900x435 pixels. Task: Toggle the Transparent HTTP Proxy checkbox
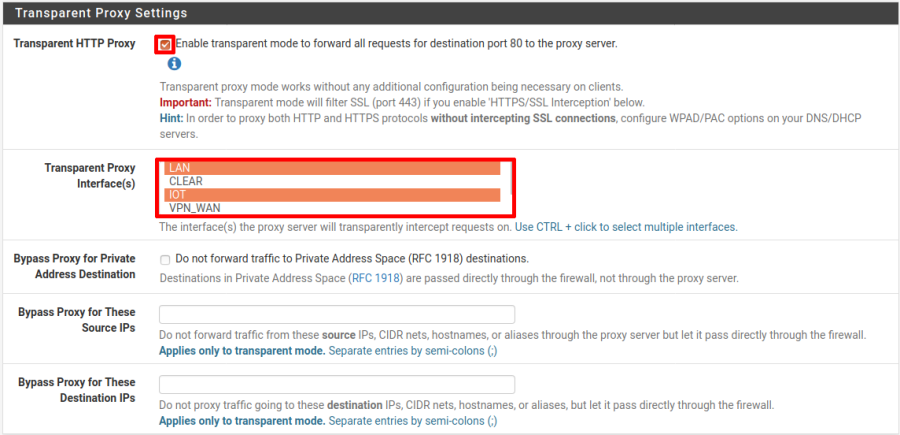164,44
